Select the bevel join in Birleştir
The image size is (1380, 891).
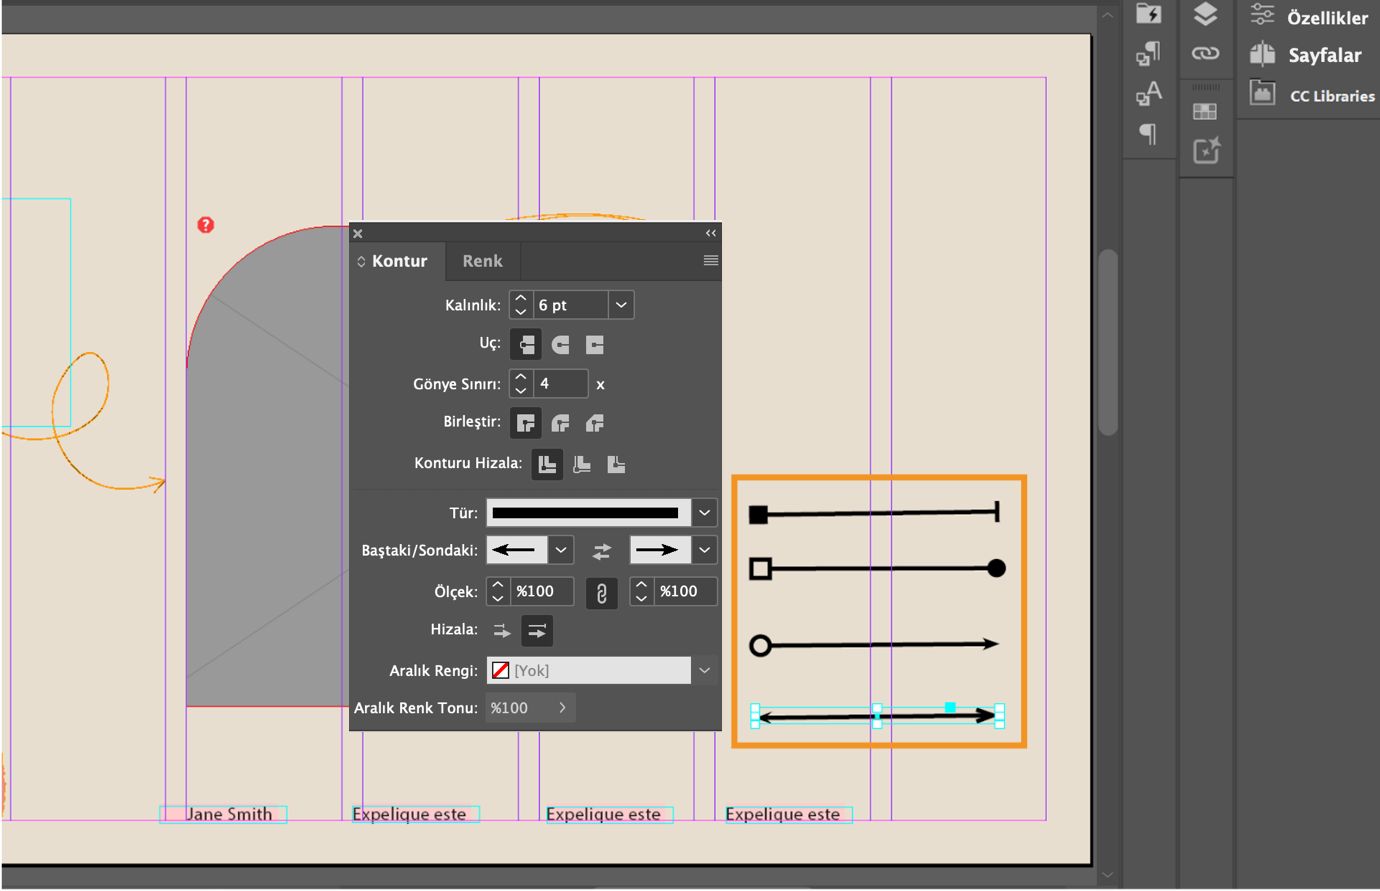[x=595, y=423]
